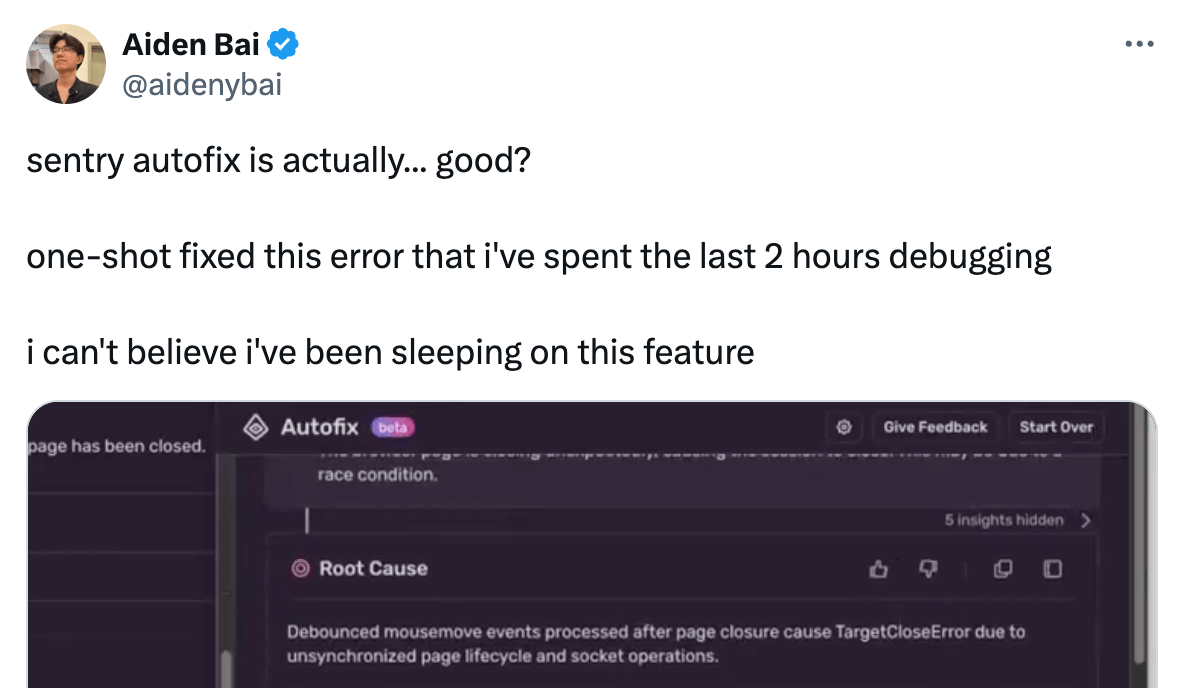Click Aiden Bai's profile picture
Image resolution: width=1190 pixels, height=688 pixels.
(65, 63)
